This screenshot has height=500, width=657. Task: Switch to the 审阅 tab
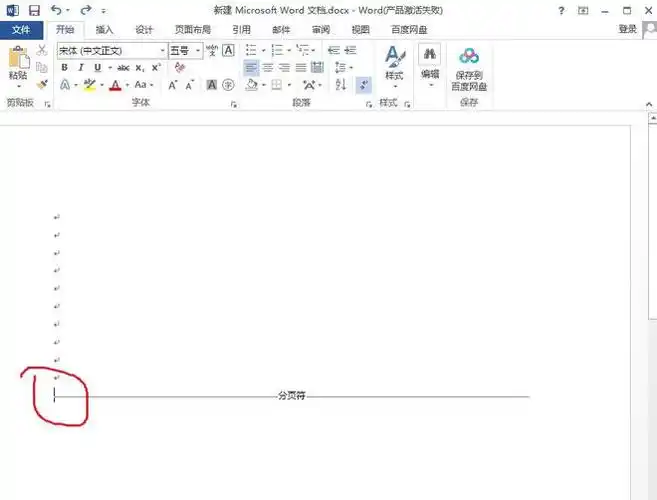coord(321,30)
